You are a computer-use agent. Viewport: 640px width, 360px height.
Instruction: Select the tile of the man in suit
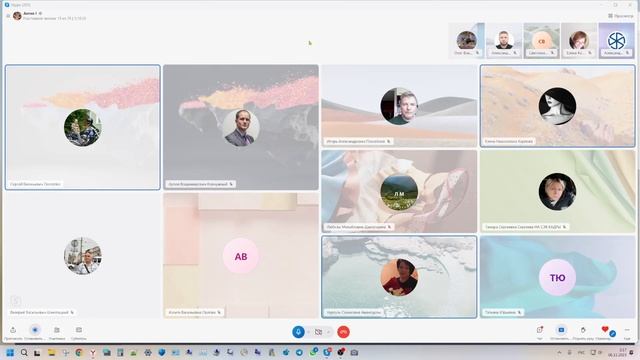click(x=241, y=127)
